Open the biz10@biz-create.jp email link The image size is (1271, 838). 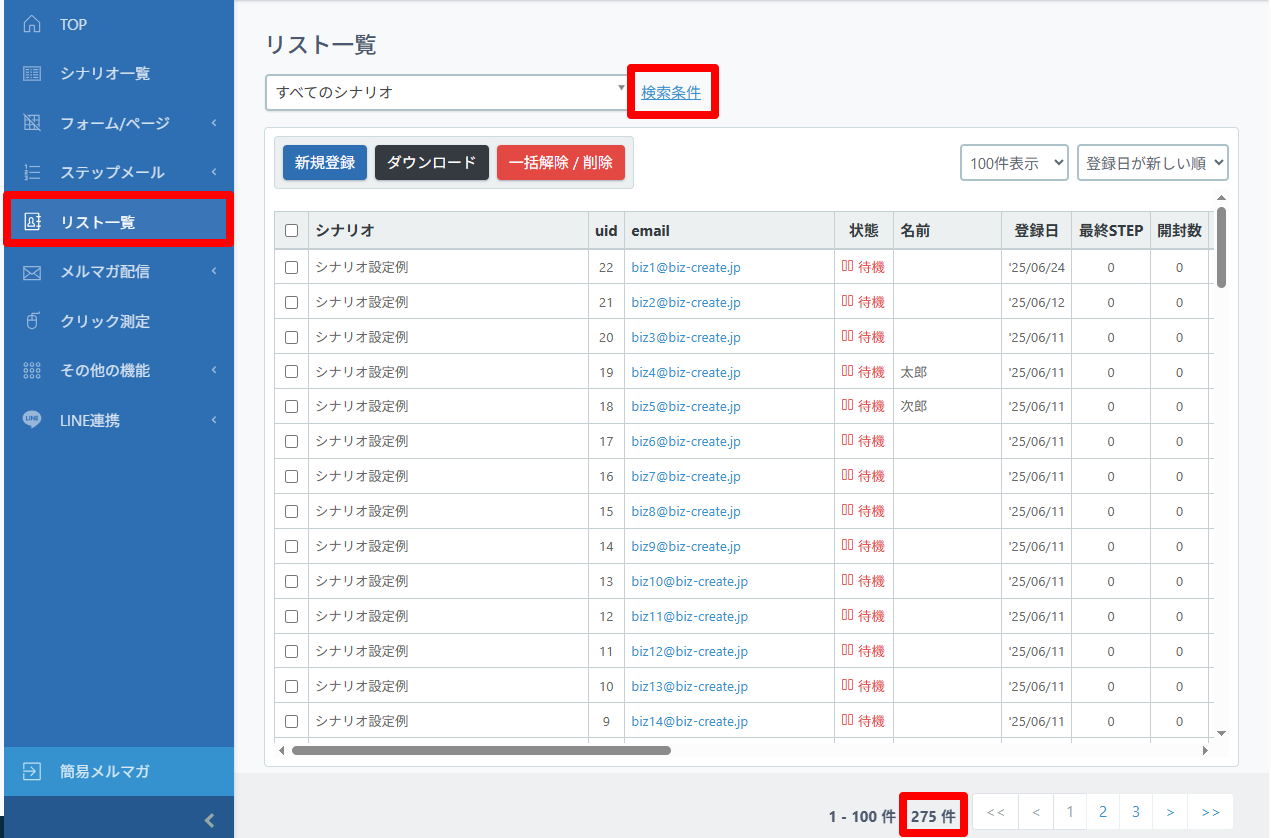click(x=690, y=581)
